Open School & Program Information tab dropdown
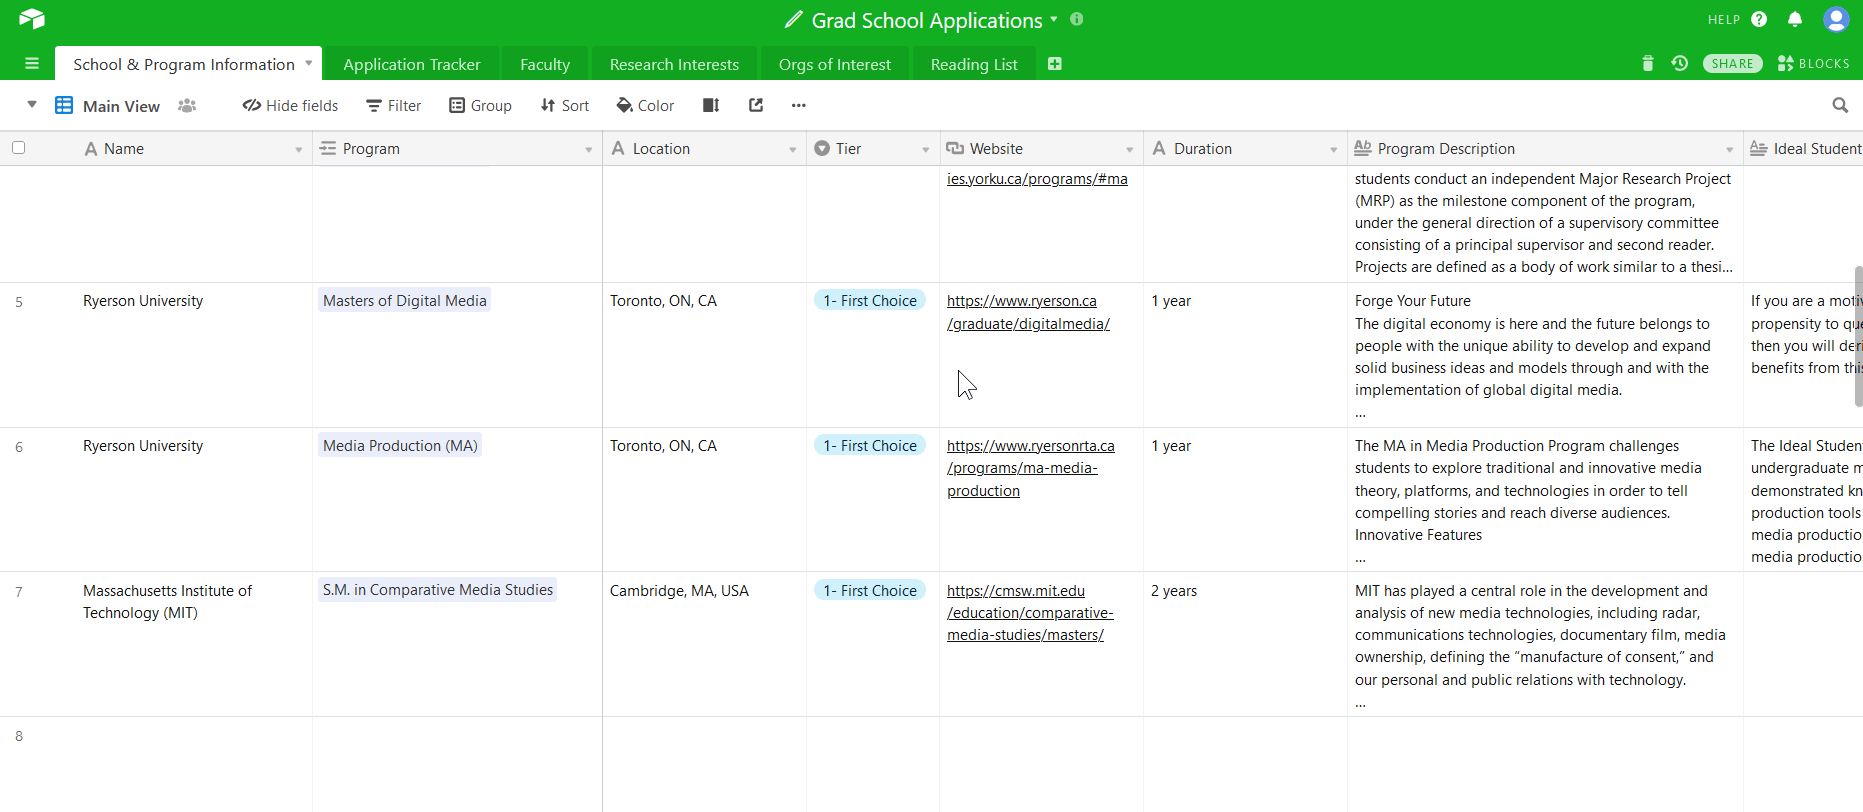The width and height of the screenshot is (1863, 812). [309, 63]
